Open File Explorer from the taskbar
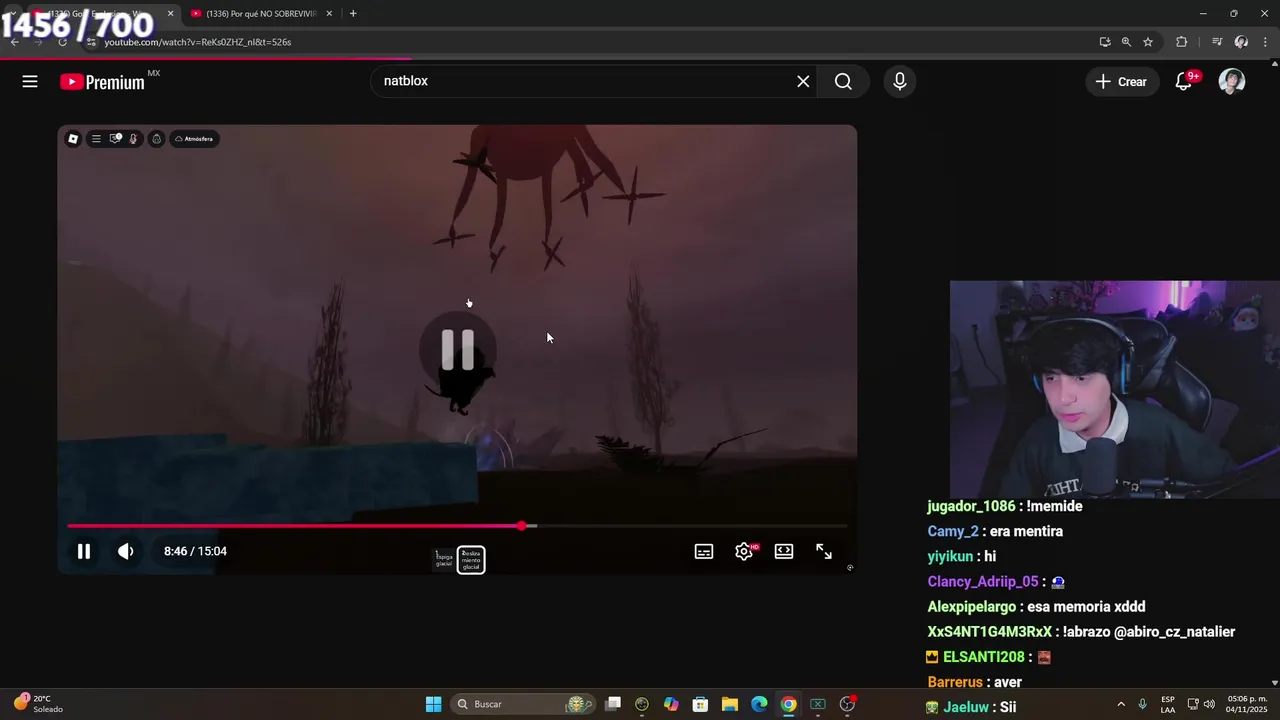Viewport: 1280px width, 720px height. coord(730,704)
